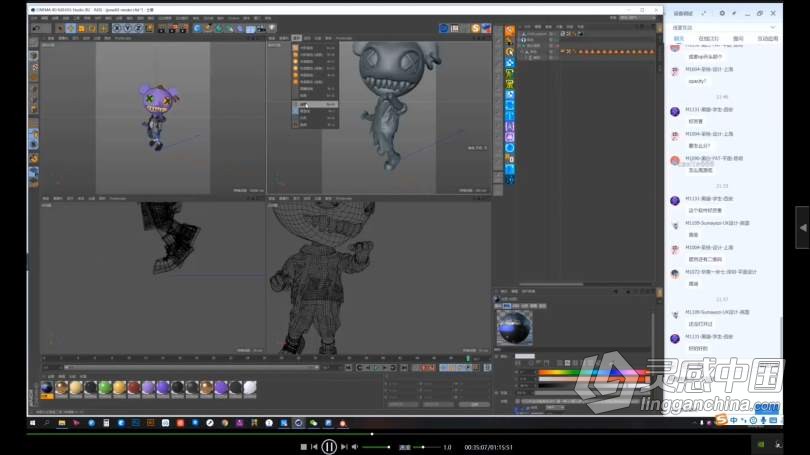This screenshot has width=810, height=455.
Task: Select the white material sphere
Action: (x=250, y=388)
